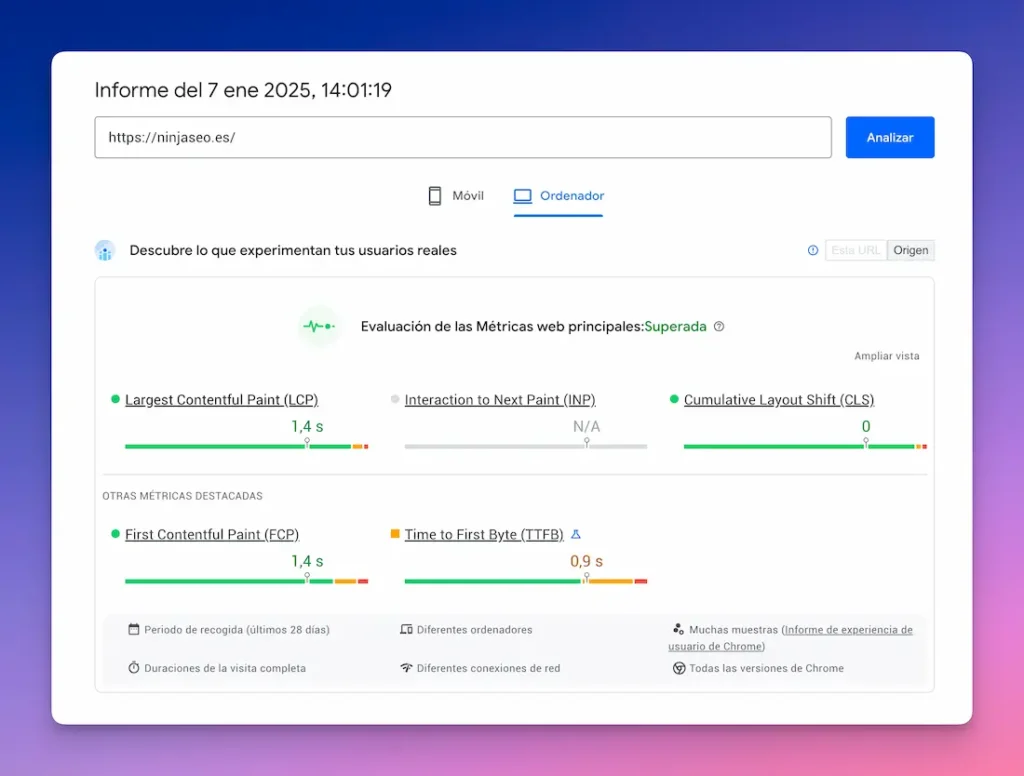Click the Ordenador monitor icon
The image size is (1024, 776).
[x=522, y=195]
